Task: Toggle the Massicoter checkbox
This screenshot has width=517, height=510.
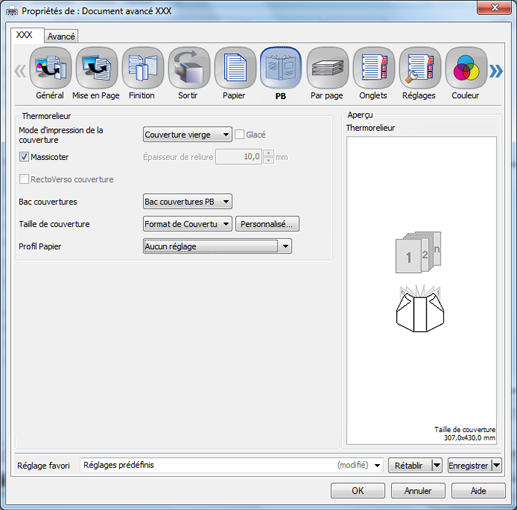Action: pos(24,157)
